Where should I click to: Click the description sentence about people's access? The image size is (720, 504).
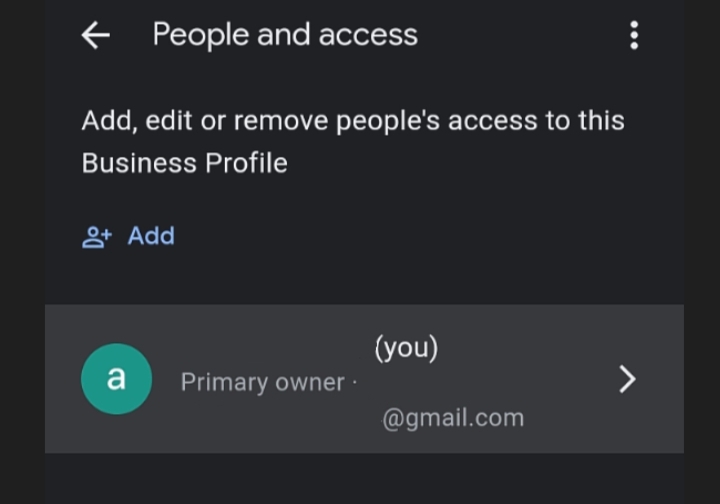coord(353,142)
